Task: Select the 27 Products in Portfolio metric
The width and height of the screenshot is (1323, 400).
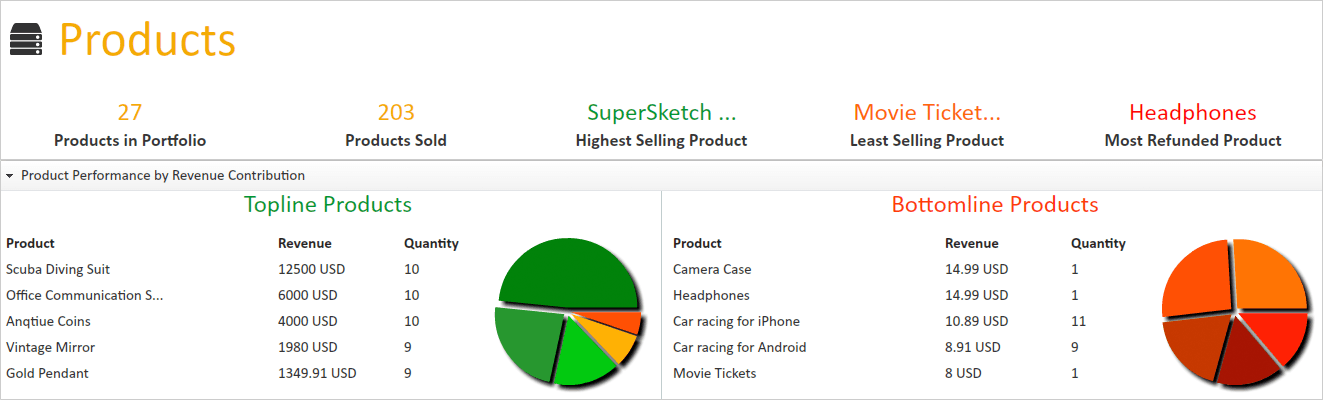Action: 130,125
